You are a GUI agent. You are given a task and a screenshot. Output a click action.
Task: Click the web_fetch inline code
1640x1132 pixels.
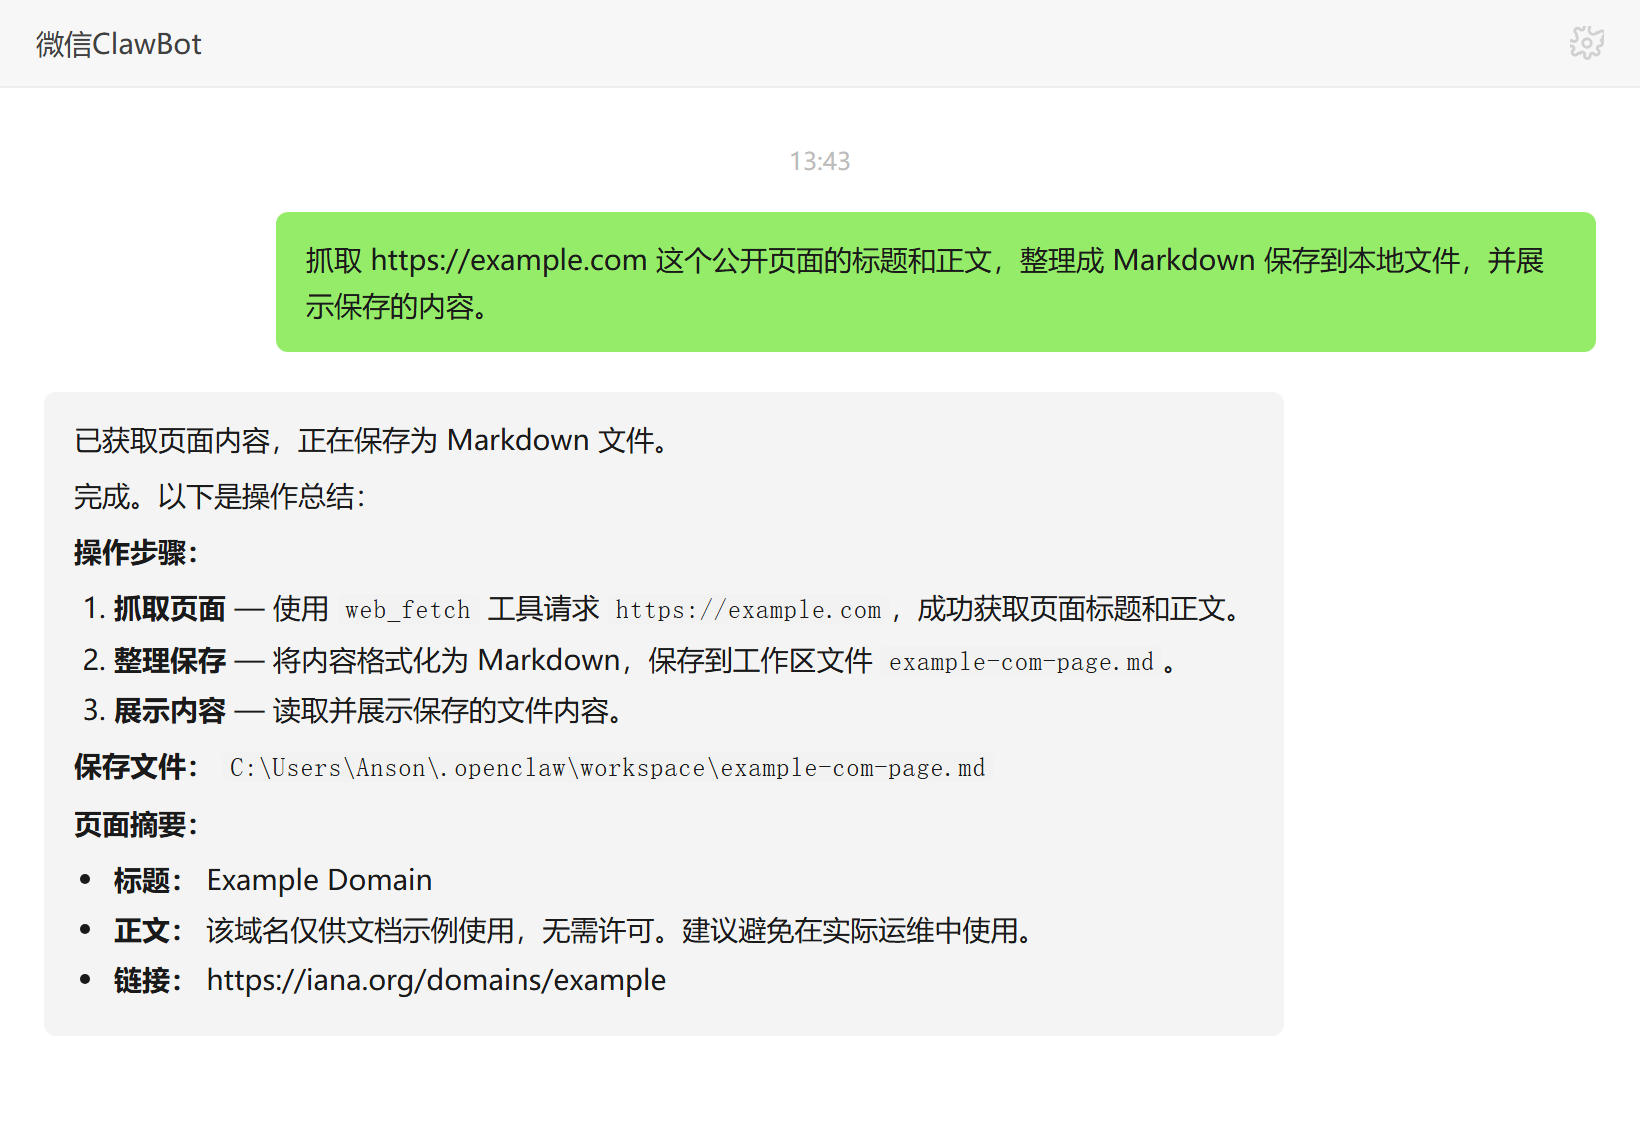[408, 610]
